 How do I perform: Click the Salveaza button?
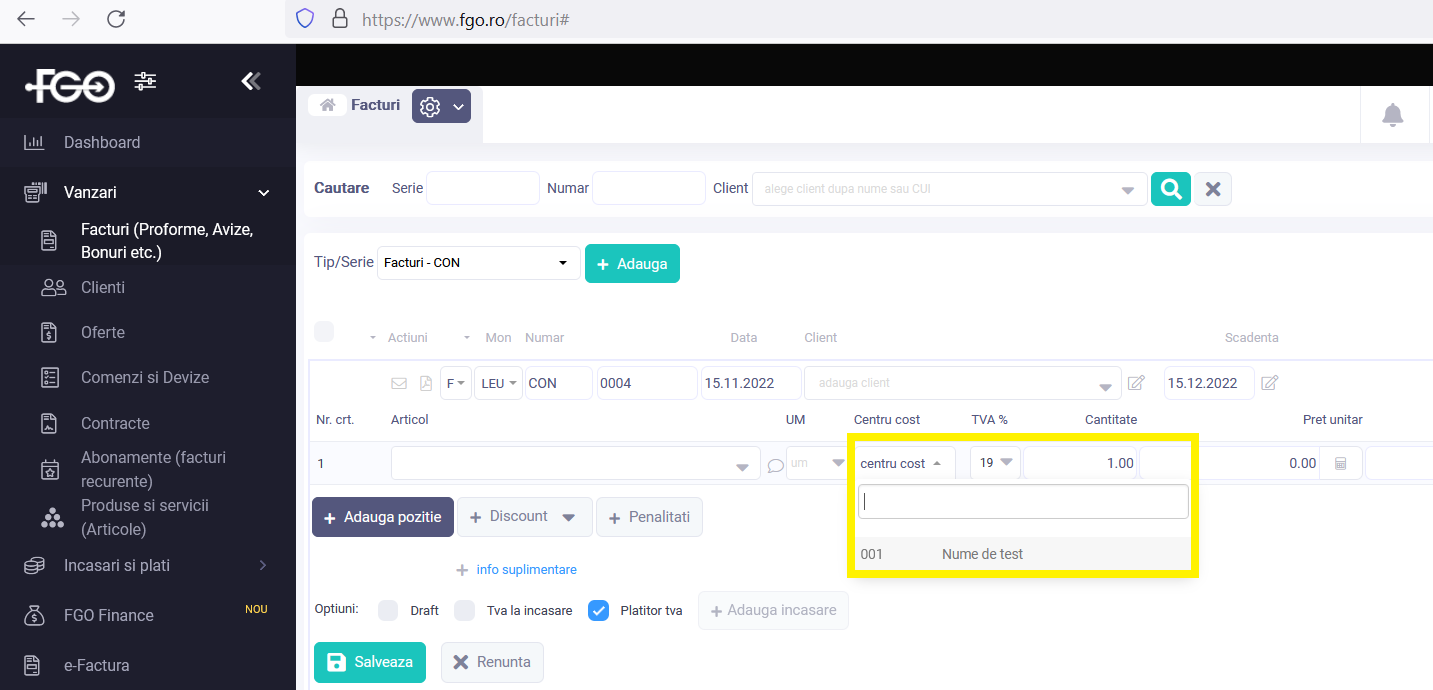coord(369,662)
